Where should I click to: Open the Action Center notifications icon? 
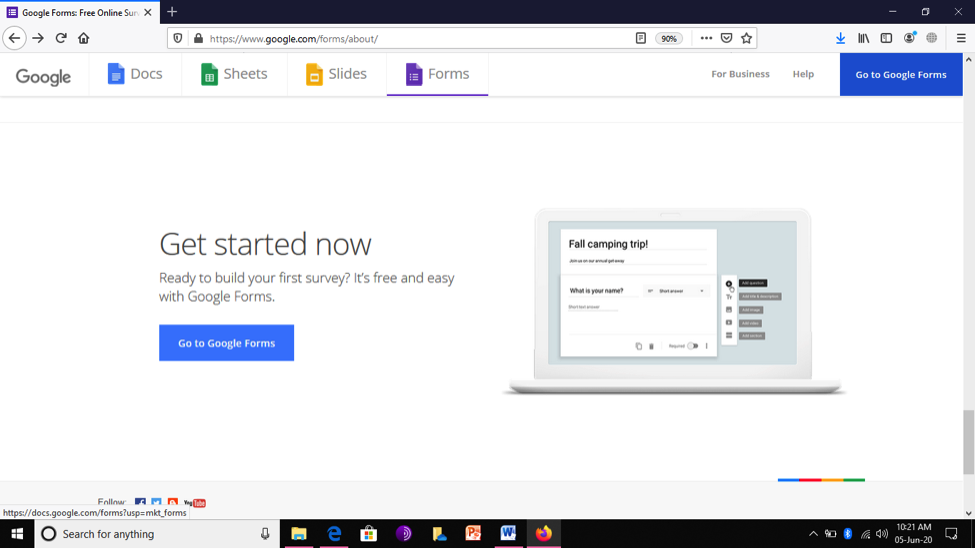[x=951, y=534]
